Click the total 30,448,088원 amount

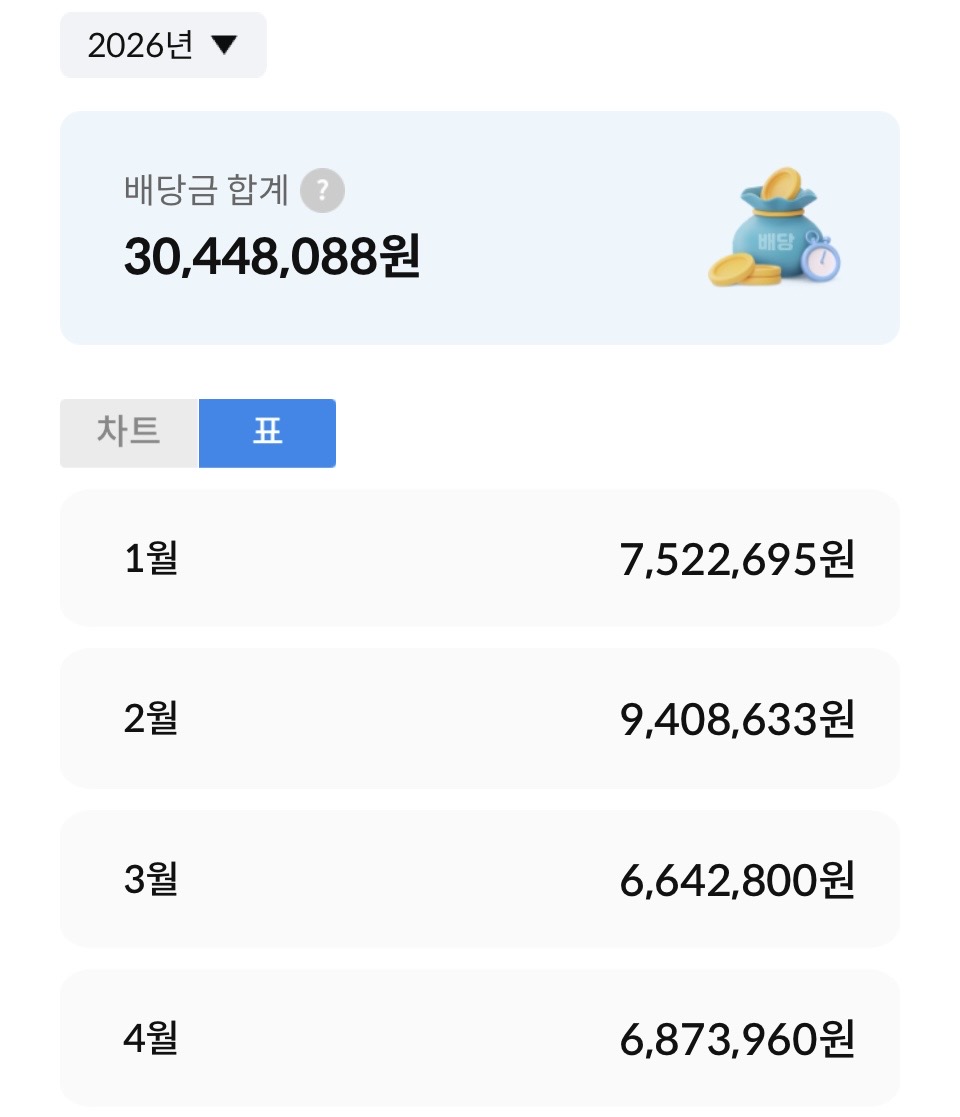pyautogui.click(x=272, y=256)
